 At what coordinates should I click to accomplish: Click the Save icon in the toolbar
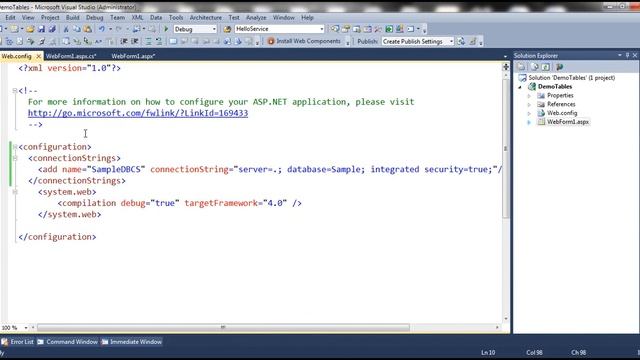(41, 29)
